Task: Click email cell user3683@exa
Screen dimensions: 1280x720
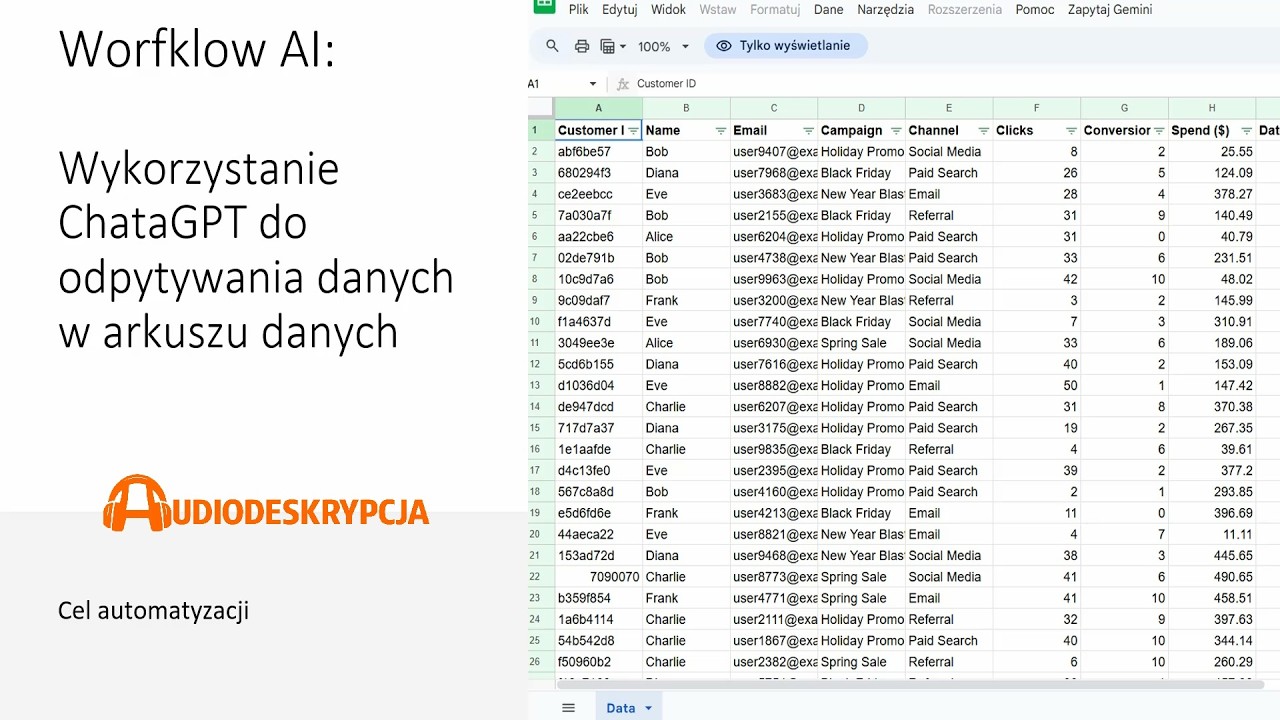Action: (774, 194)
